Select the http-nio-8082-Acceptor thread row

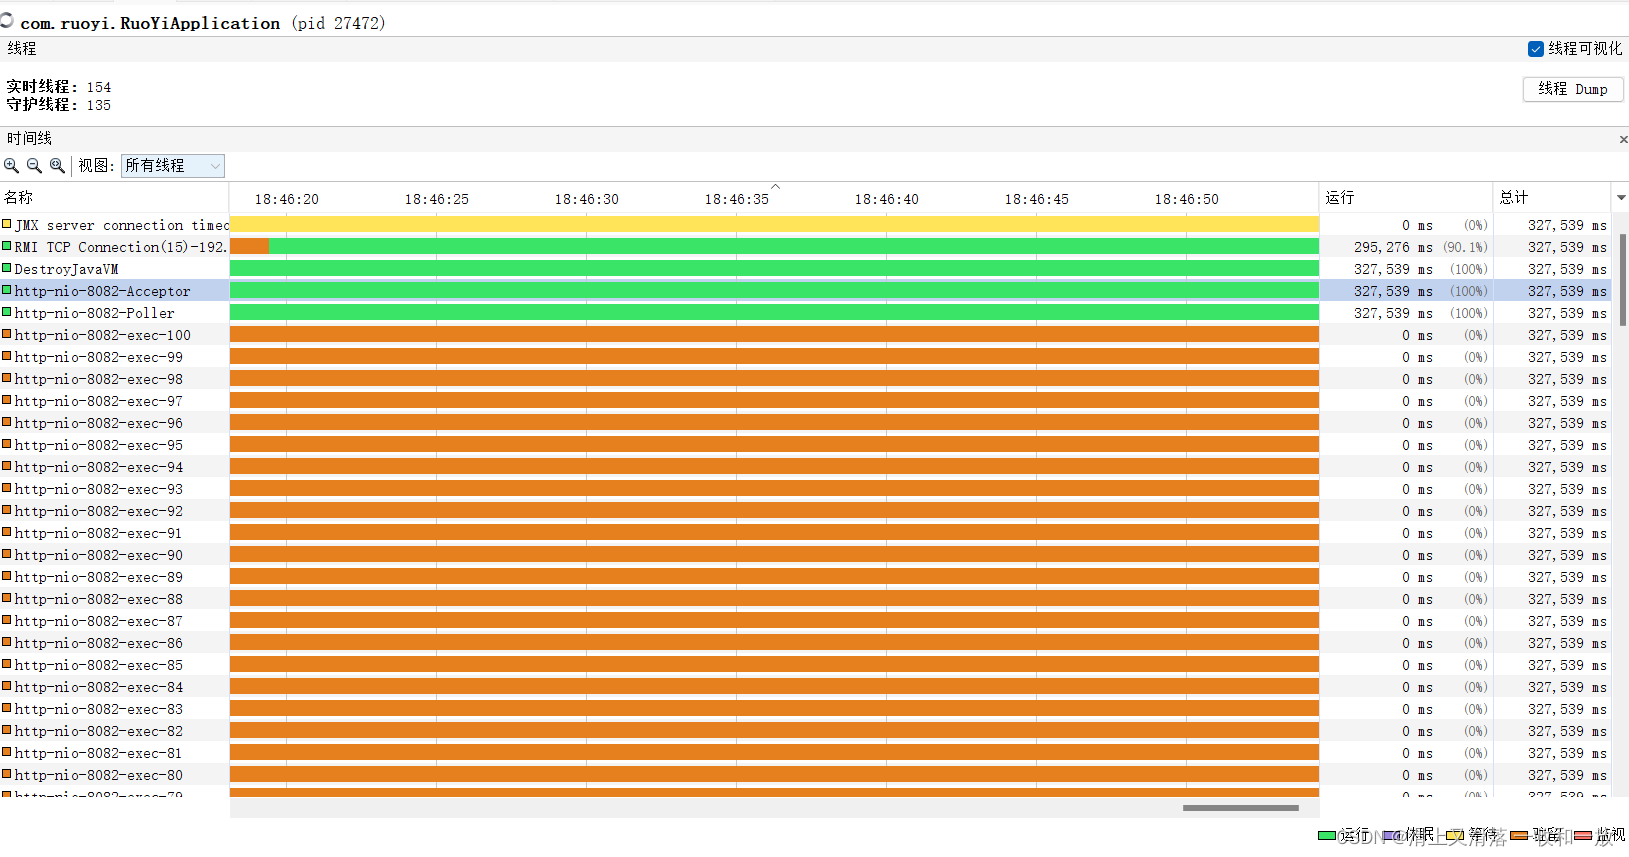coord(805,290)
